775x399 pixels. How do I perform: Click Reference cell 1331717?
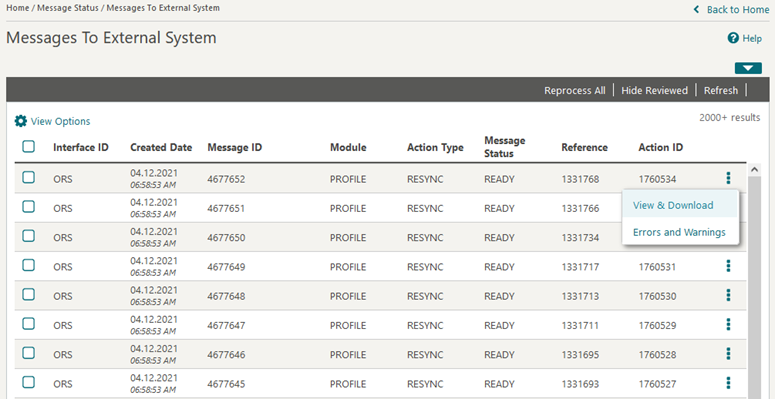[580, 266]
